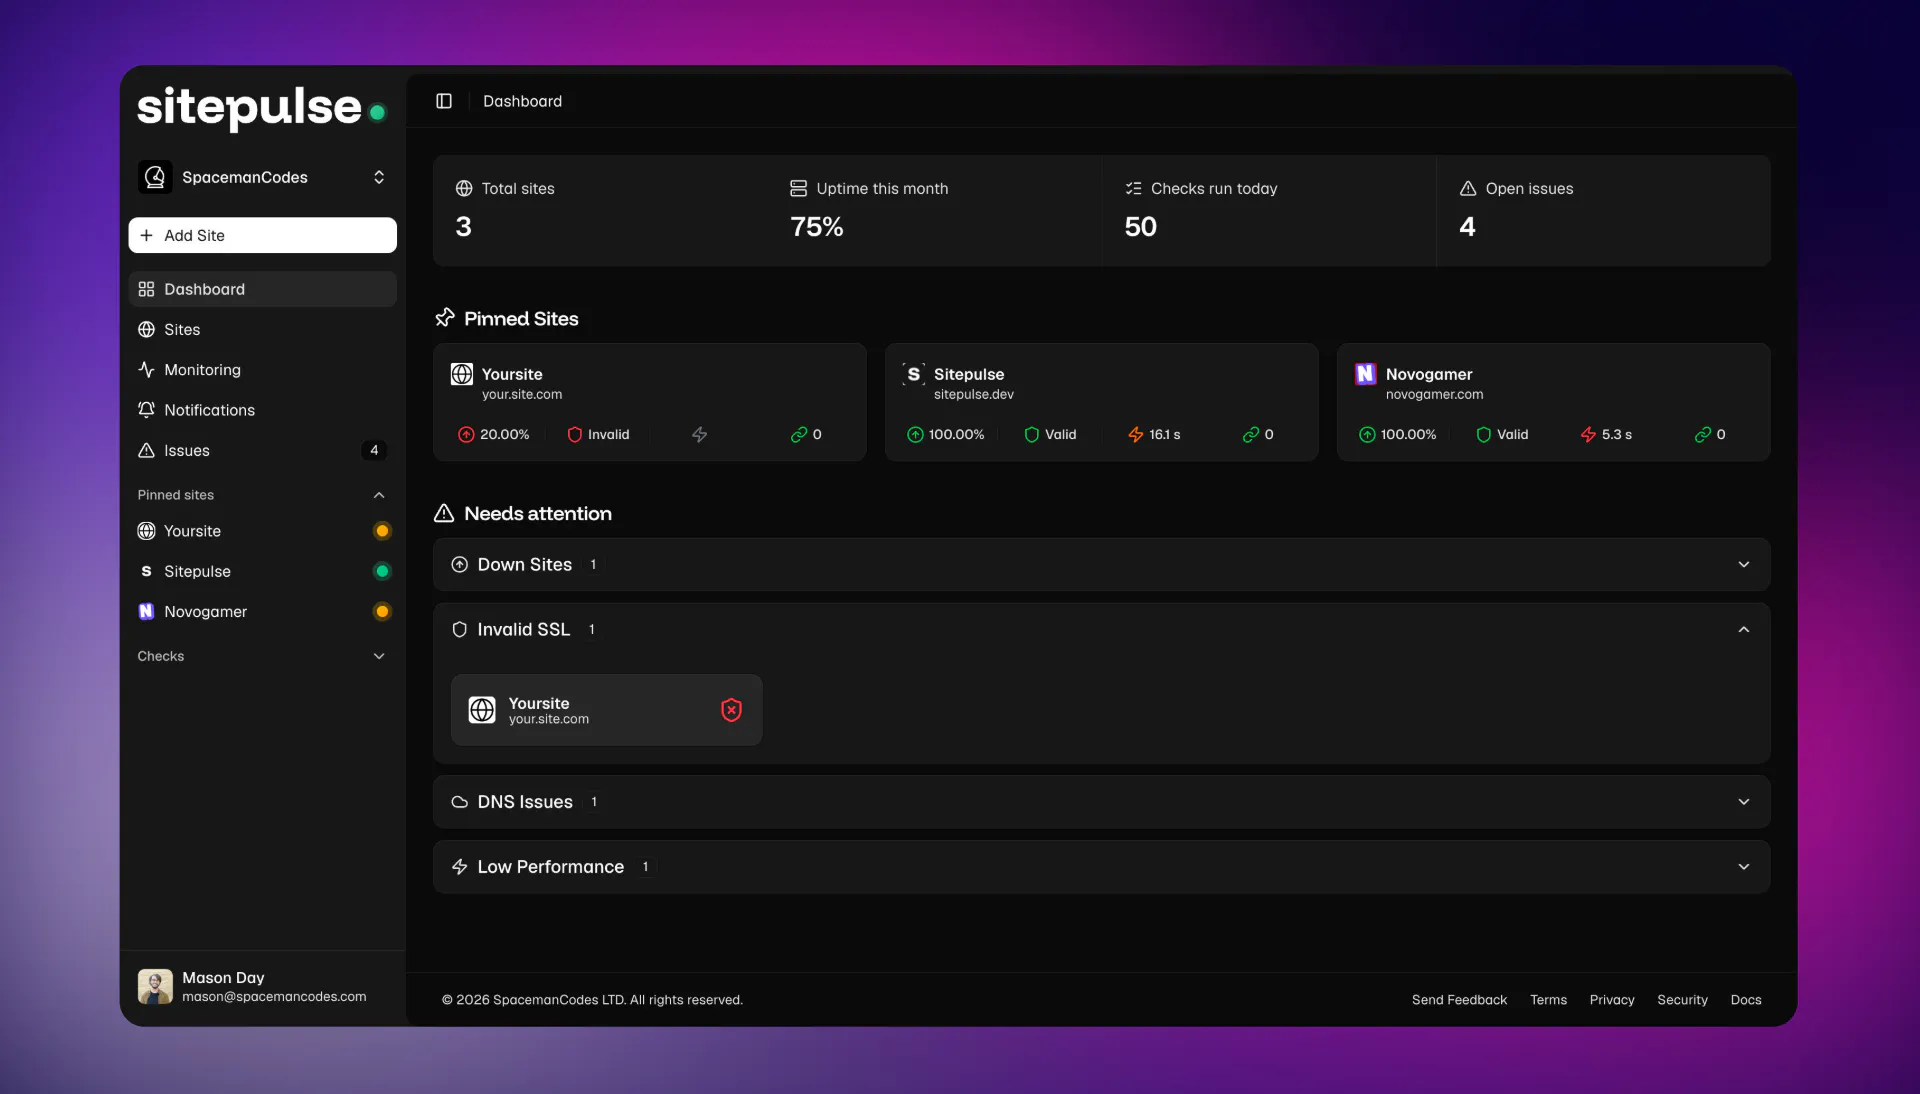The image size is (1920, 1094).
Task: Click the Dashboard breadcrumb title
Action: [523, 101]
